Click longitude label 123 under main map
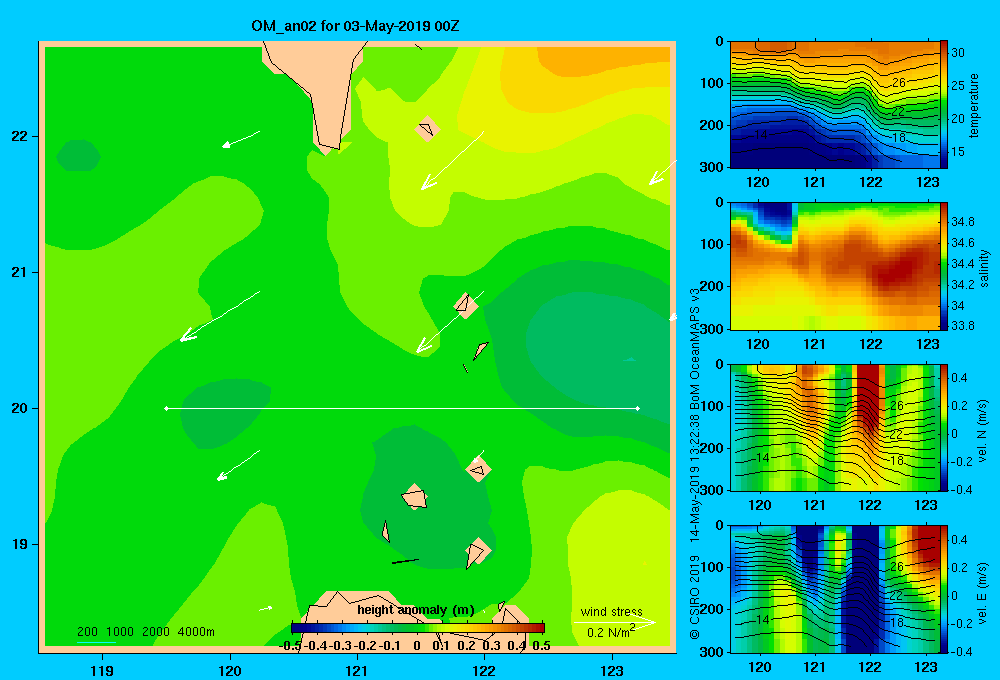This screenshot has width=1000, height=680. (612, 670)
